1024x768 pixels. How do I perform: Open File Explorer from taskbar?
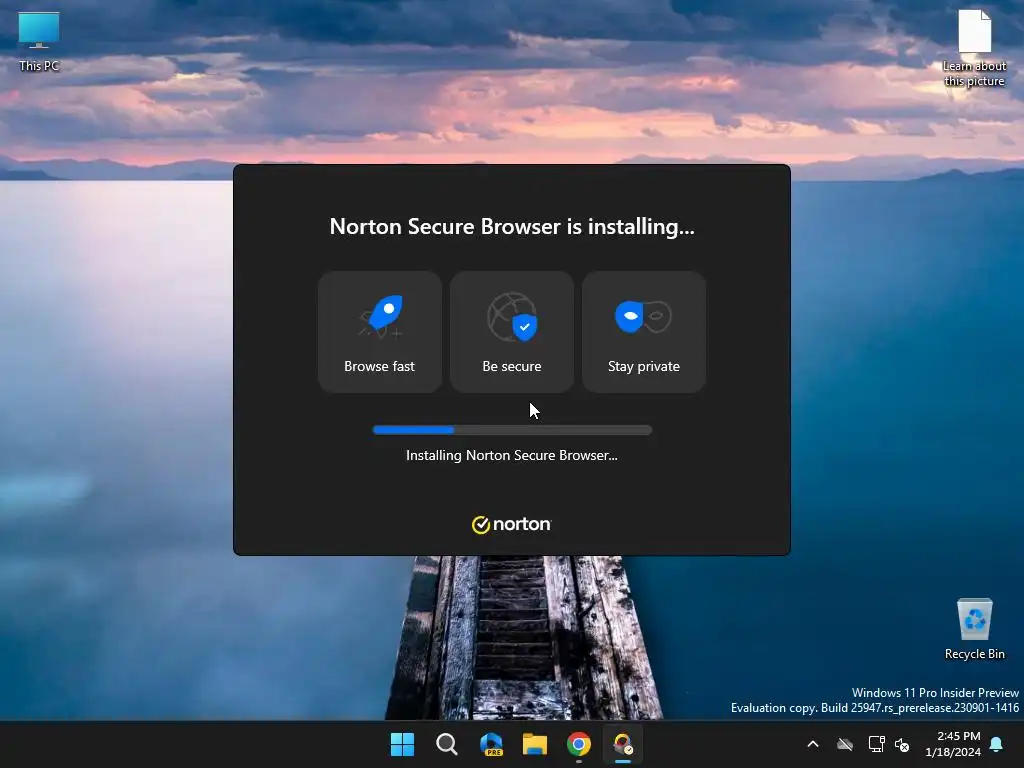pos(535,744)
